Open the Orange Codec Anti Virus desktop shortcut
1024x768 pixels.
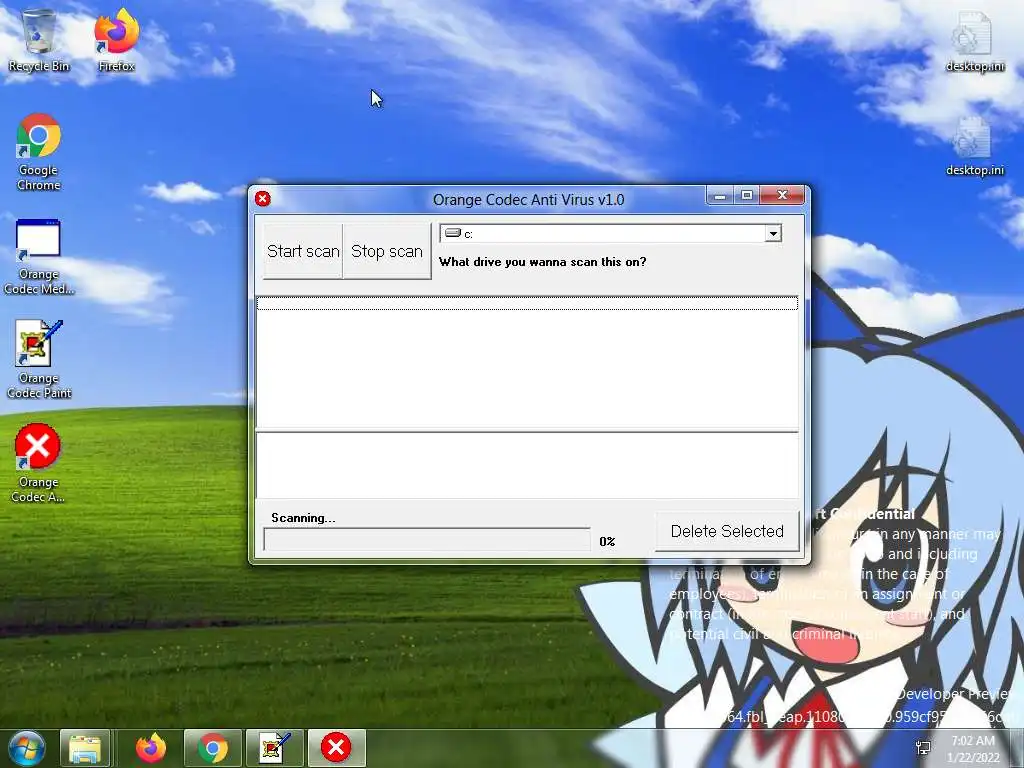point(38,463)
